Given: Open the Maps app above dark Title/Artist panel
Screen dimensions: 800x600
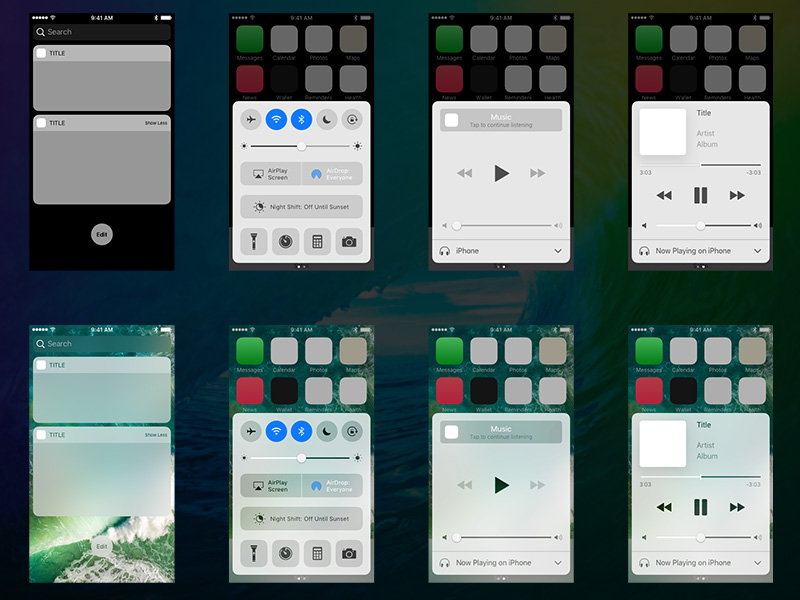Looking at the screenshot, I should 752,39.
